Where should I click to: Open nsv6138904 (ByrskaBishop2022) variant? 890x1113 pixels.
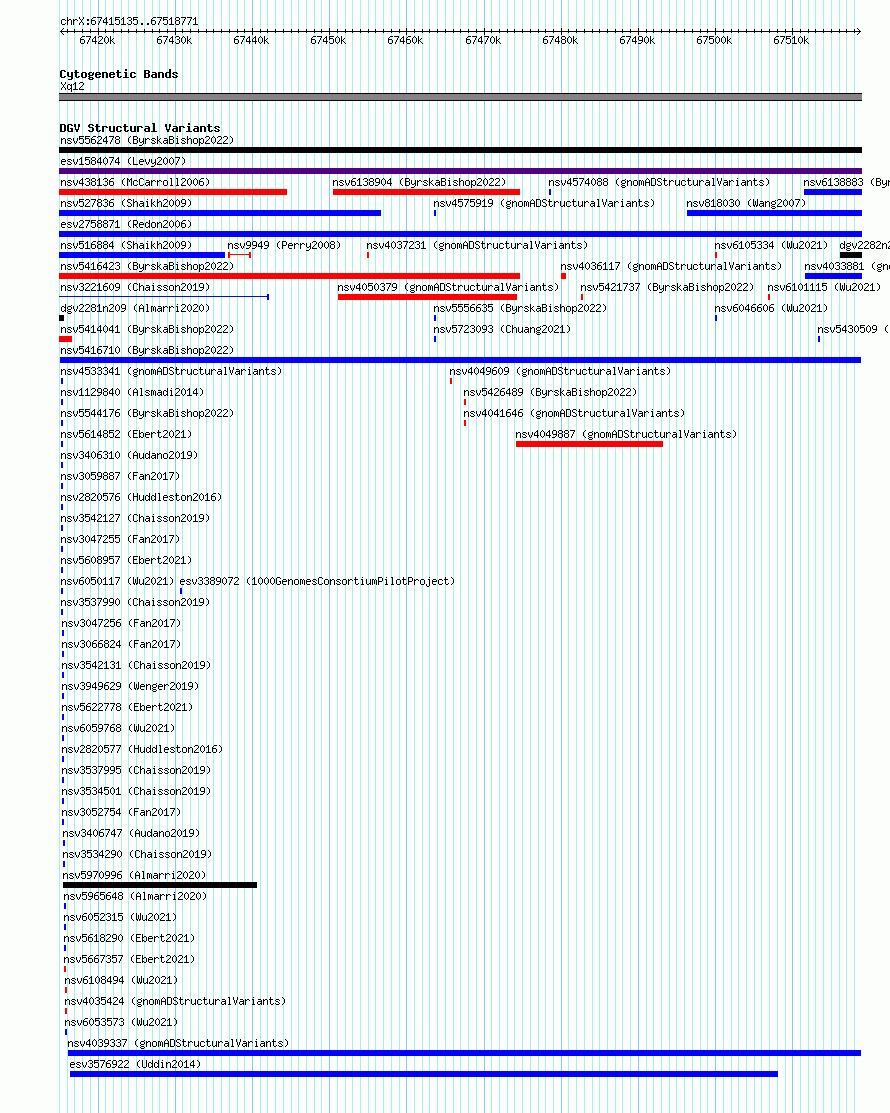point(419,182)
